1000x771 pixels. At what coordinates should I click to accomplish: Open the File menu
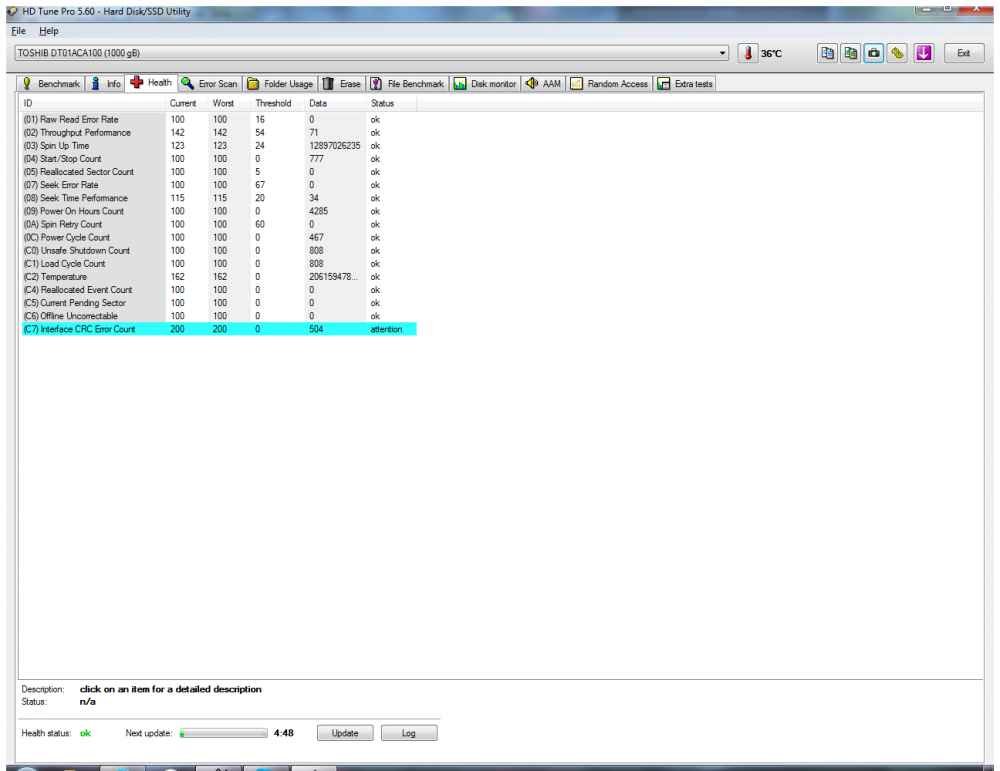point(18,31)
